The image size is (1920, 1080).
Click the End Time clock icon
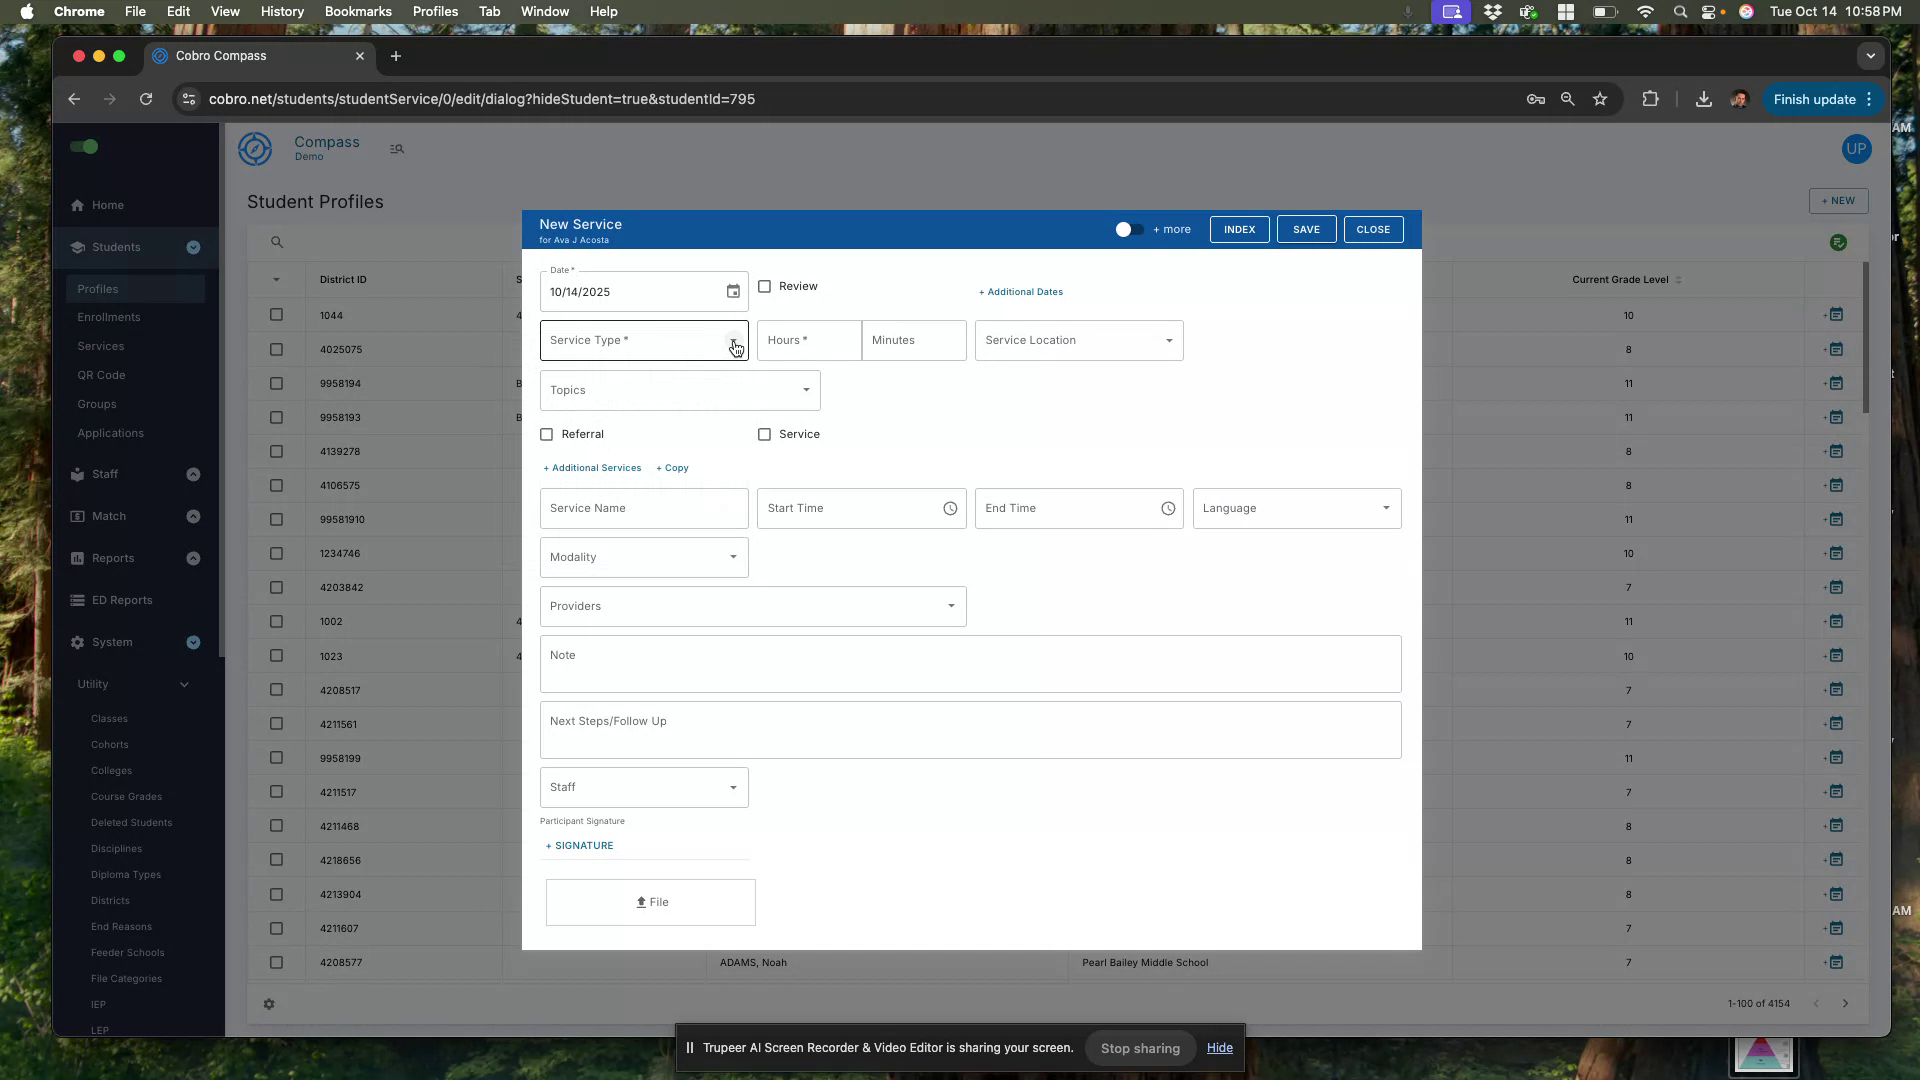(1168, 508)
